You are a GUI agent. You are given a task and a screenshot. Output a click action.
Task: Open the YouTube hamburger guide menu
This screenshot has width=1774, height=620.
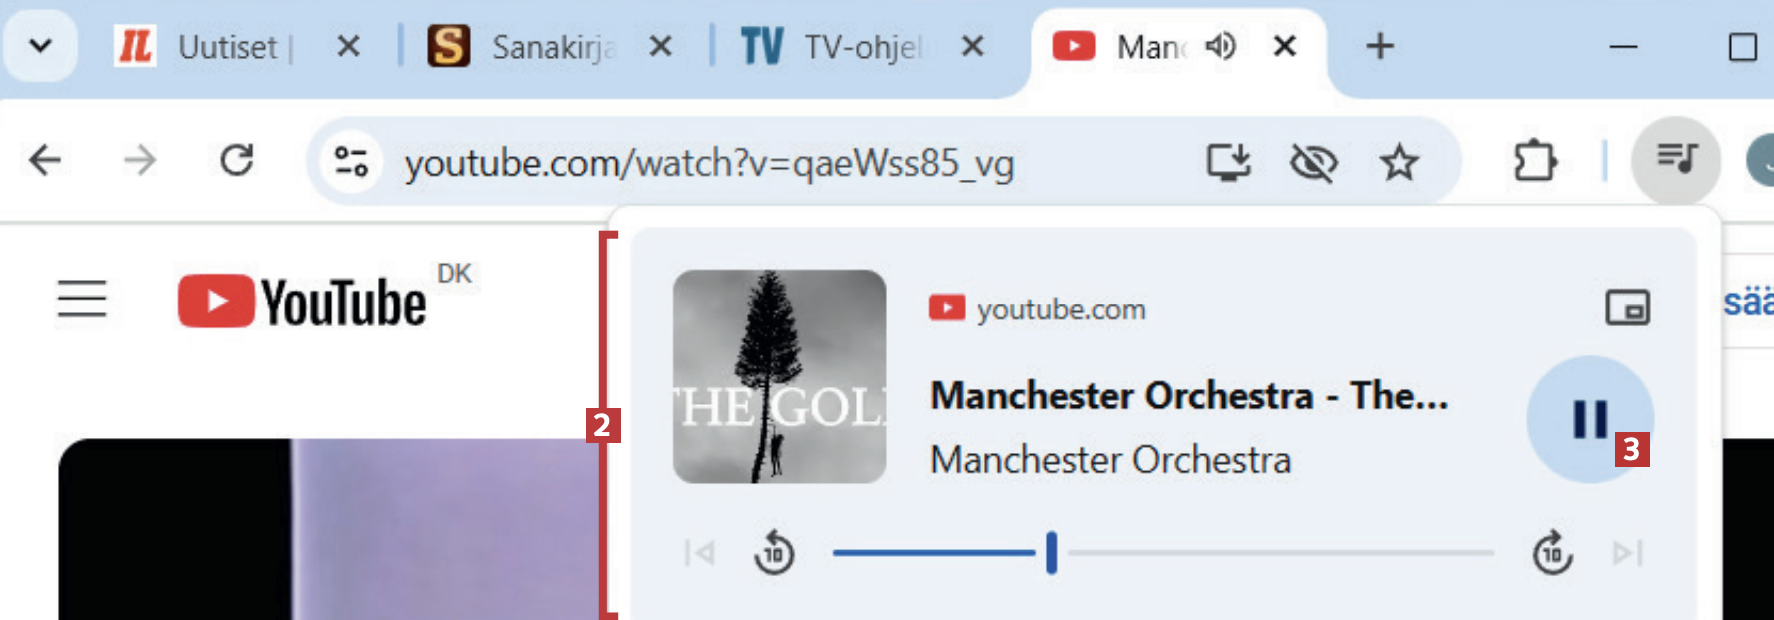(x=82, y=298)
